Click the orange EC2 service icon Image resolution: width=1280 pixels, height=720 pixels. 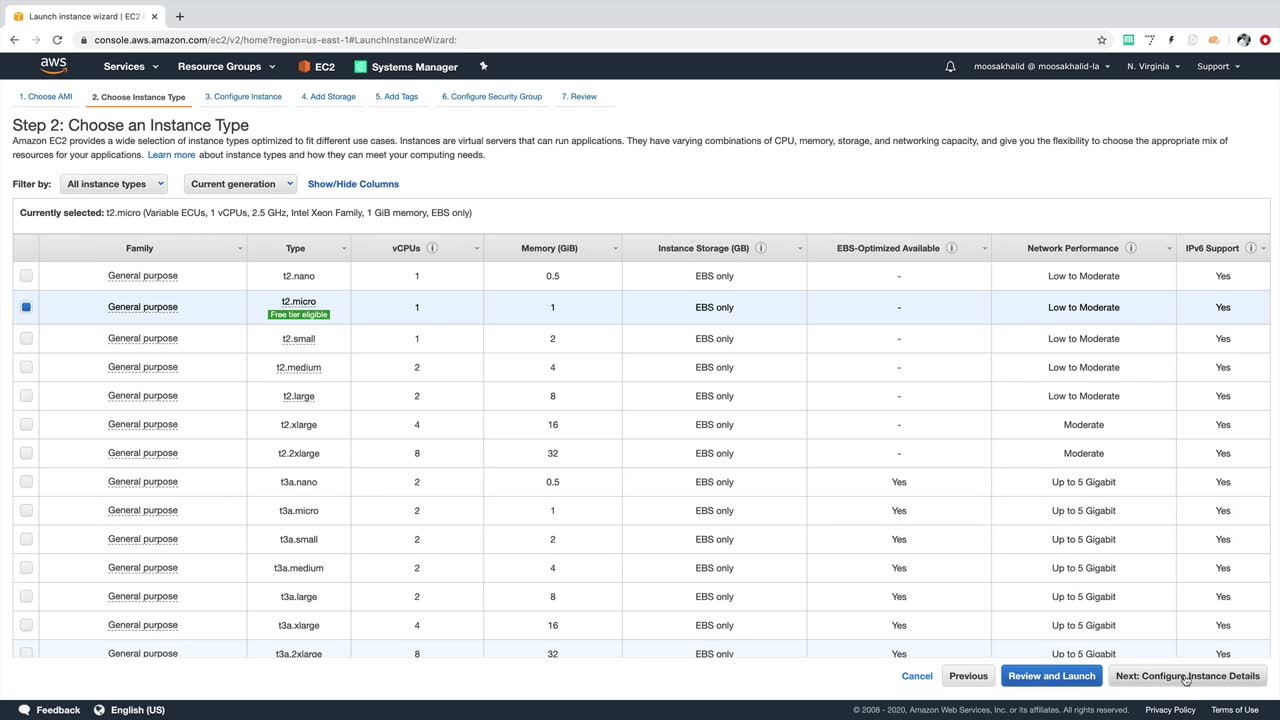304,67
